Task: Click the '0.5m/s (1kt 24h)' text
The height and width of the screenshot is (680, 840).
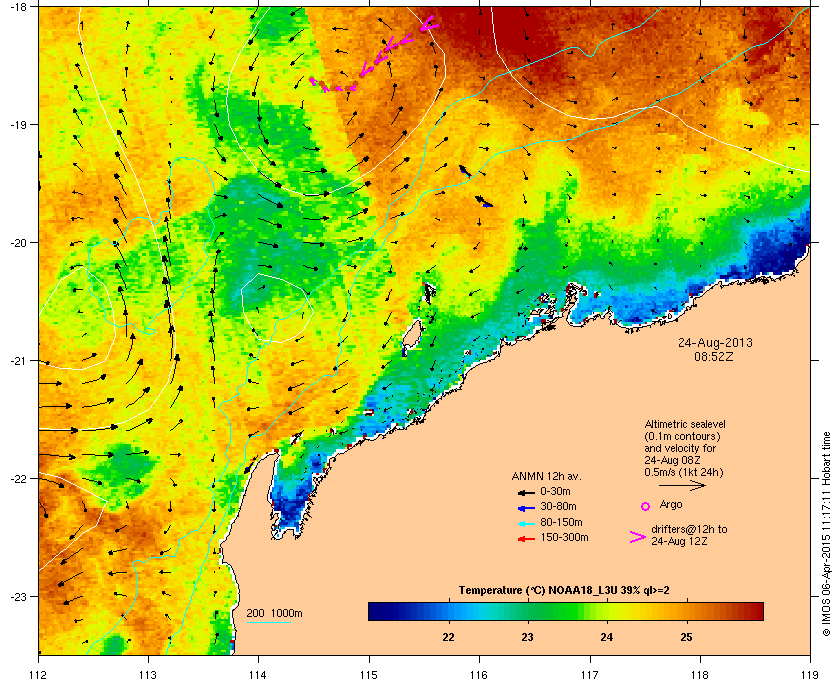Action: click(x=684, y=473)
